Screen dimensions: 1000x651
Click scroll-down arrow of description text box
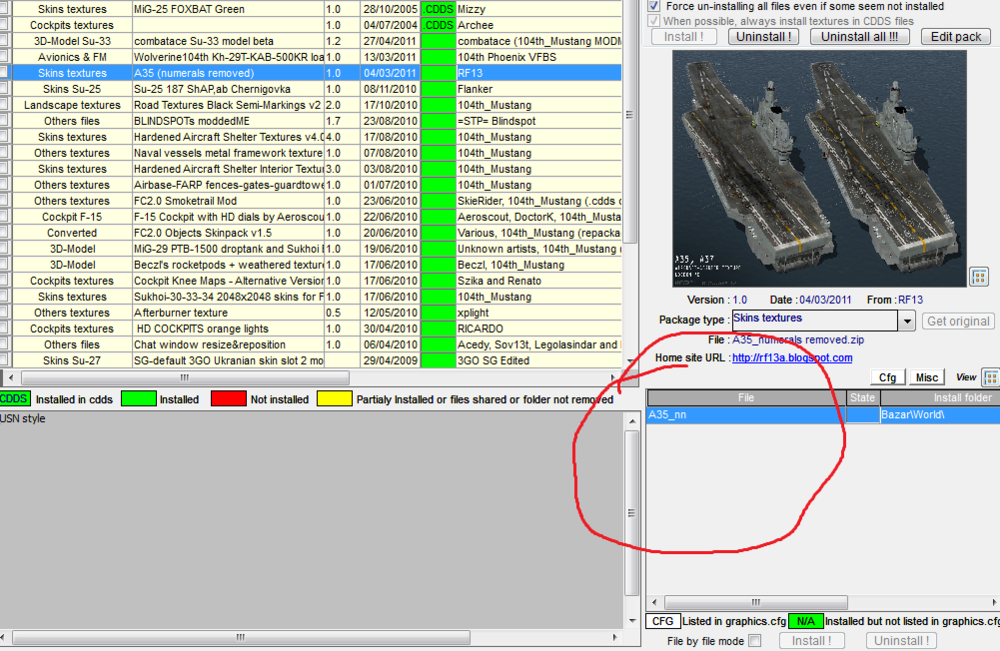(632, 620)
